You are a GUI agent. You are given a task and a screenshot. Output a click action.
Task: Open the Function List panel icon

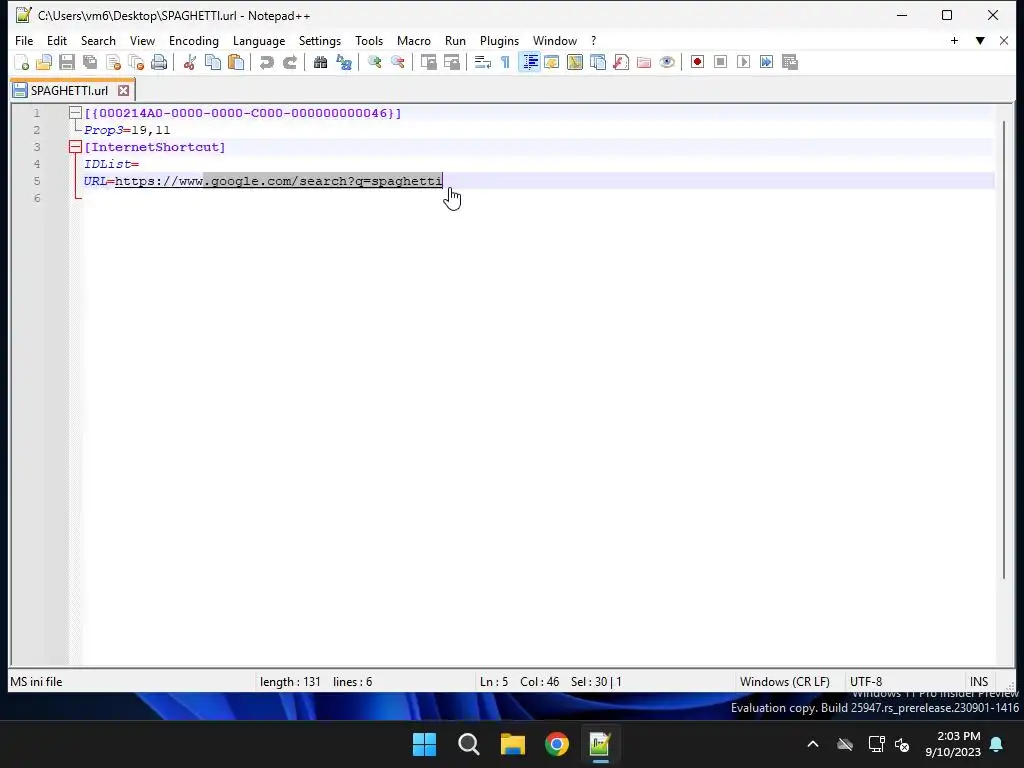click(621, 62)
